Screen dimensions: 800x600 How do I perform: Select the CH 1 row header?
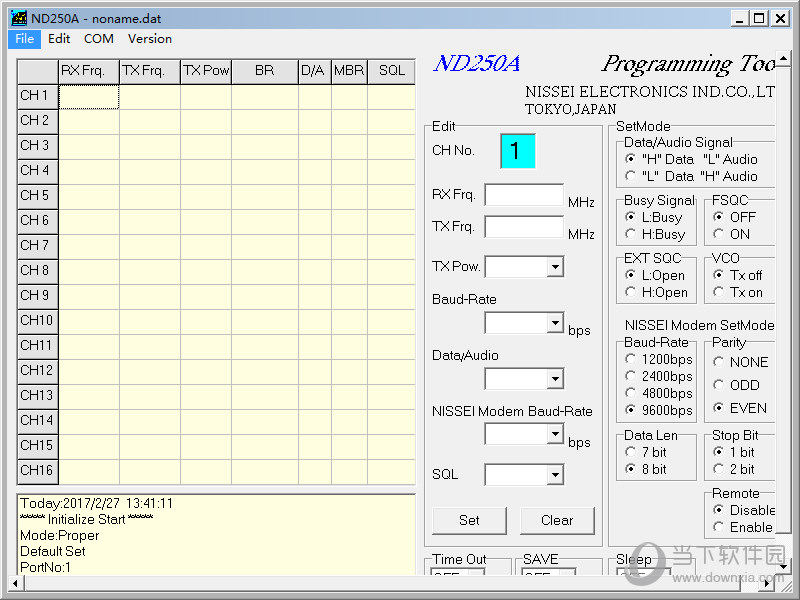click(38, 96)
